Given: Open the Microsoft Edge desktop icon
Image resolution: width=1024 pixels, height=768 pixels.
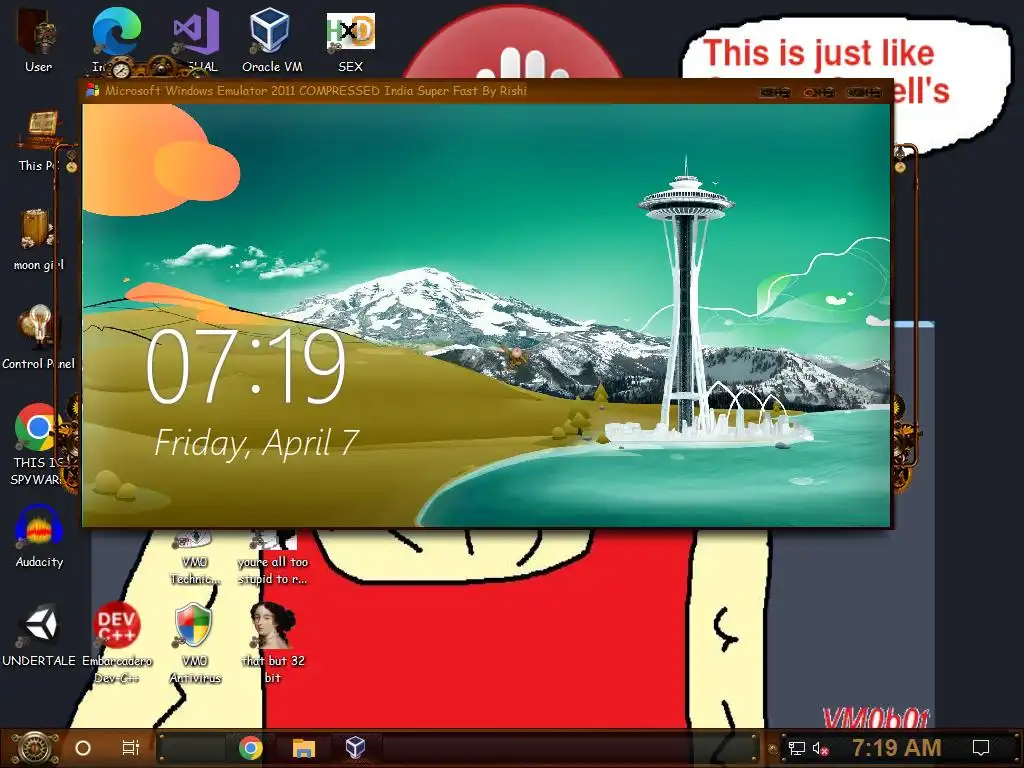Looking at the screenshot, I should point(116,40).
